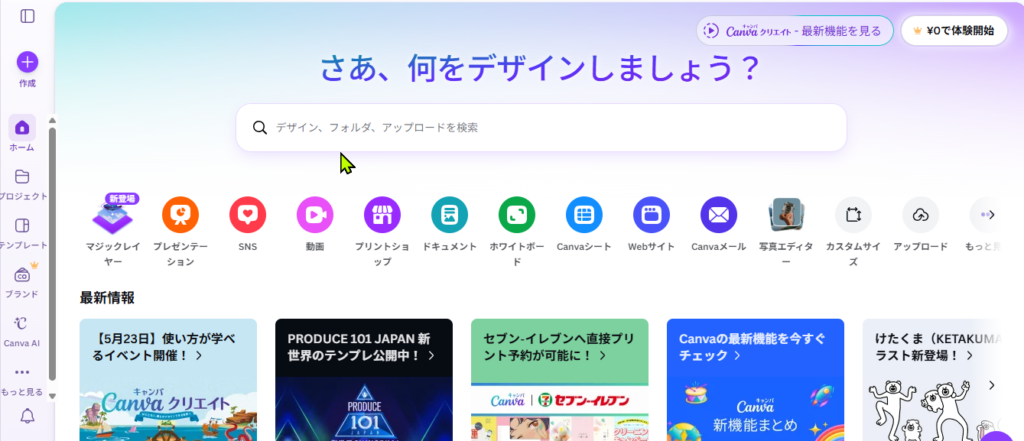The image size is (1024, 441).
Task: Click the next arrow on news carousel
Action: coord(991,385)
